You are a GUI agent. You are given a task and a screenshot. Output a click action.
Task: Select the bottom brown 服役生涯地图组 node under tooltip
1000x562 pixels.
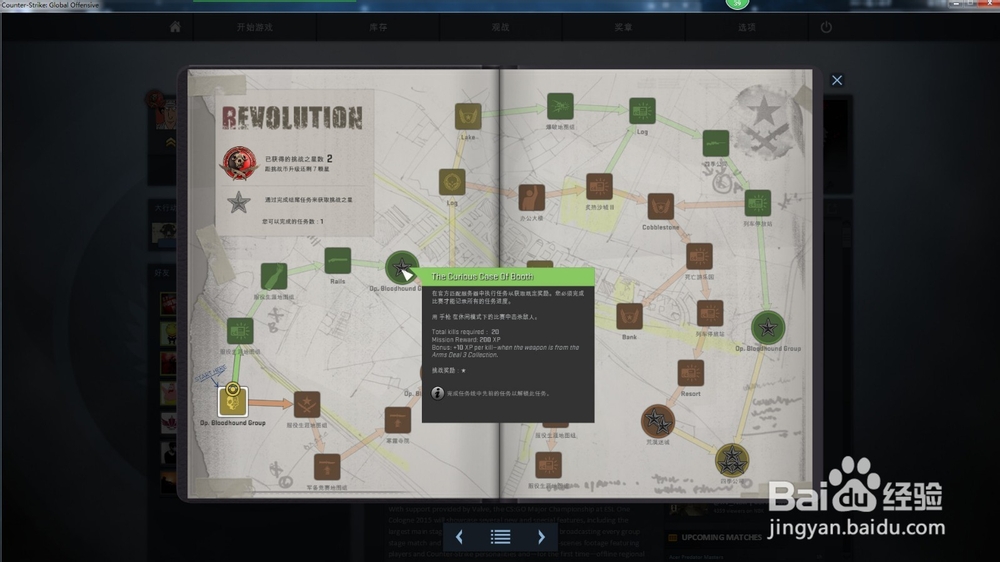click(548, 466)
